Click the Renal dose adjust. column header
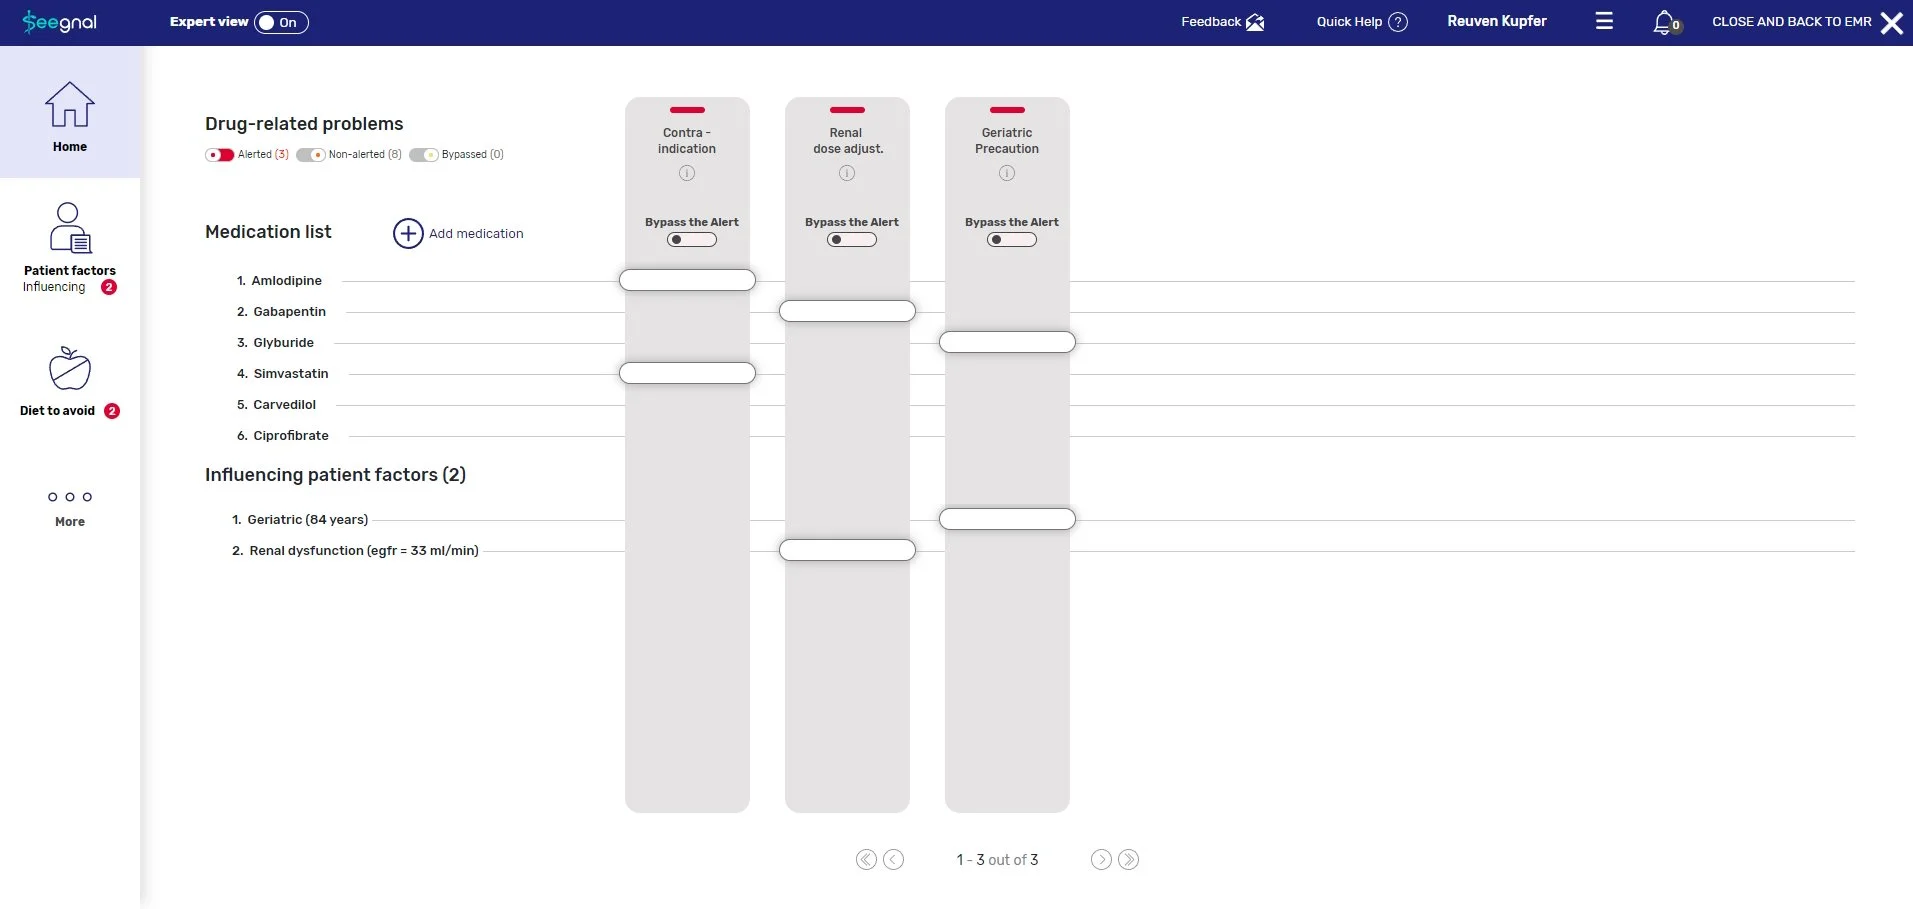Image resolution: width=1913 pixels, height=909 pixels. point(848,141)
